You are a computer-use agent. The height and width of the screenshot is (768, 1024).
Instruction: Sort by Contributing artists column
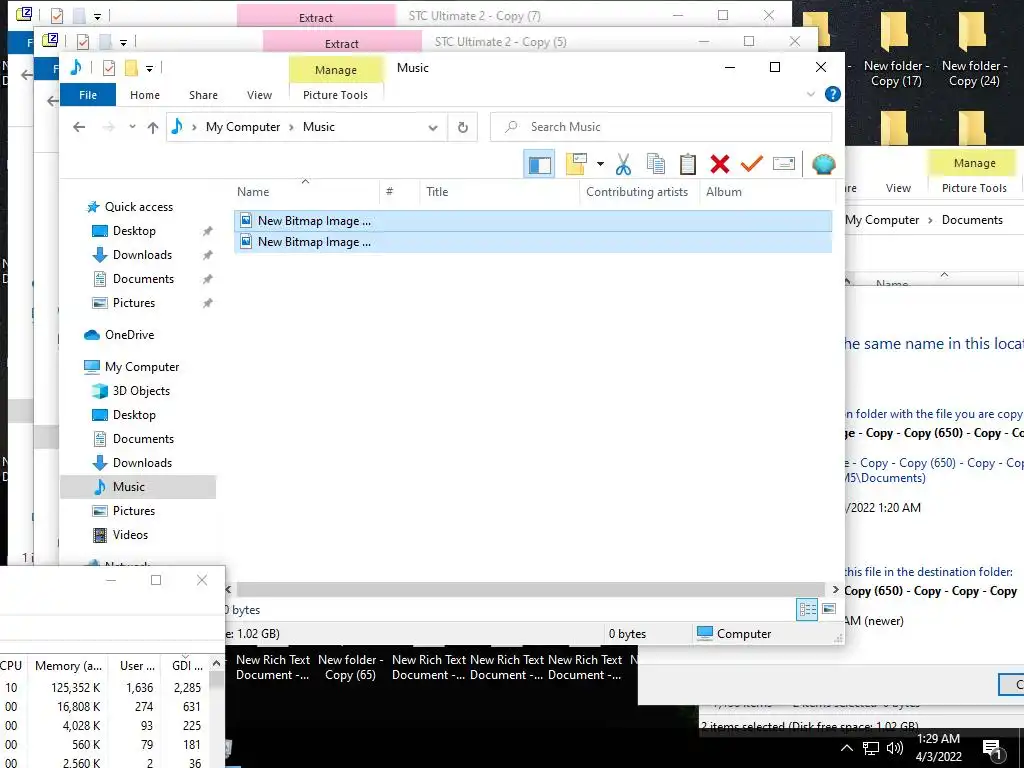pos(637,191)
